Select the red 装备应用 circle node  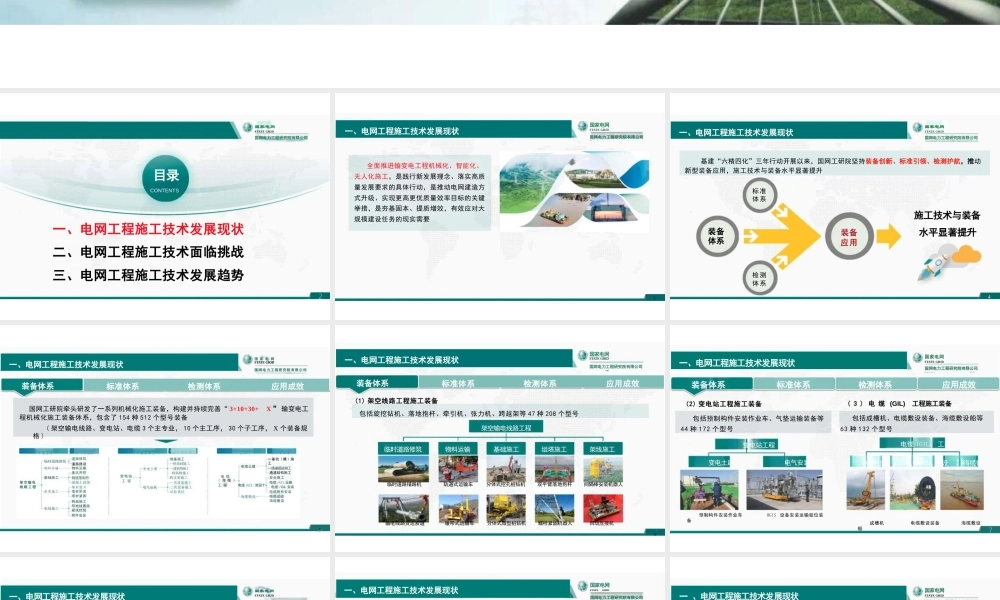849,236
